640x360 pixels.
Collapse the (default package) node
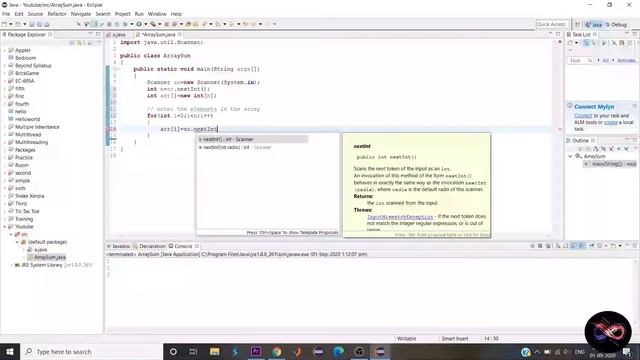point(17,242)
